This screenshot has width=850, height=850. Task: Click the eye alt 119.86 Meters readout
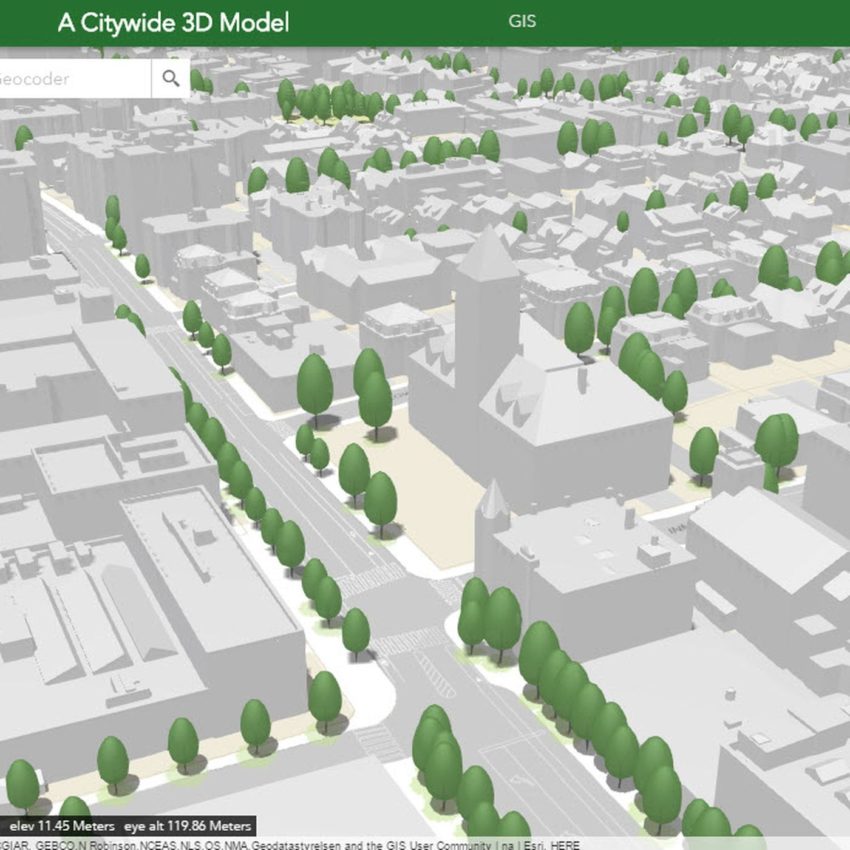(x=188, y=827)
